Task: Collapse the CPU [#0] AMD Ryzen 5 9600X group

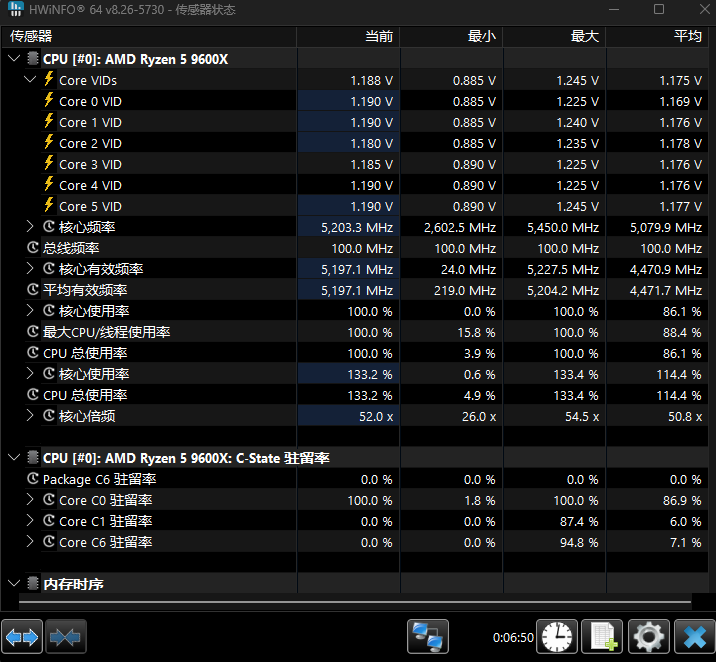Action: [x=14, y=59]
